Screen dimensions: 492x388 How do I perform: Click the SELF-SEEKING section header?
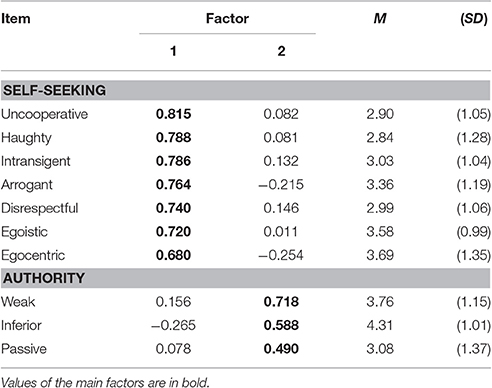point(54,90)
